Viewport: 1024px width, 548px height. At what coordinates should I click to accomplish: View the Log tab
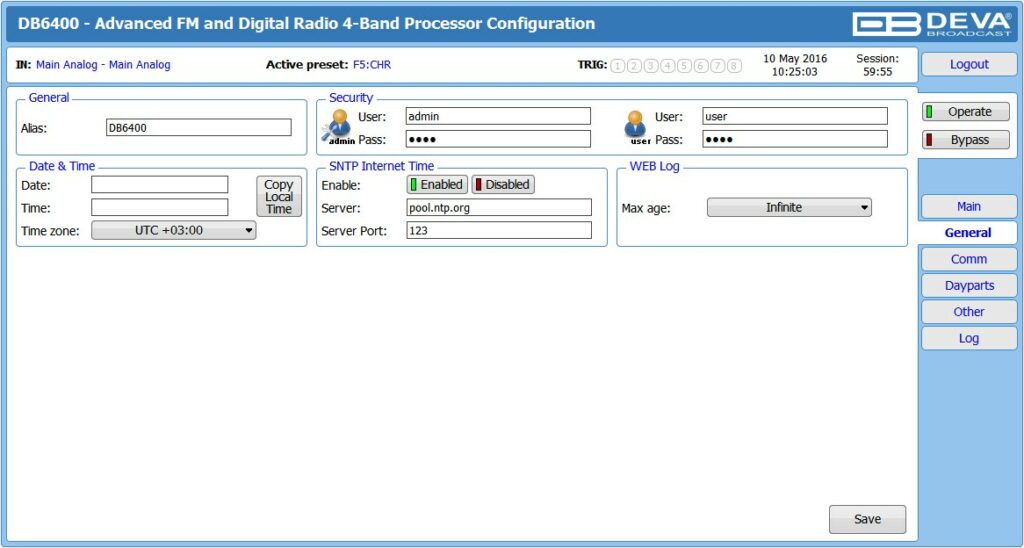click(x=968, y=339)
